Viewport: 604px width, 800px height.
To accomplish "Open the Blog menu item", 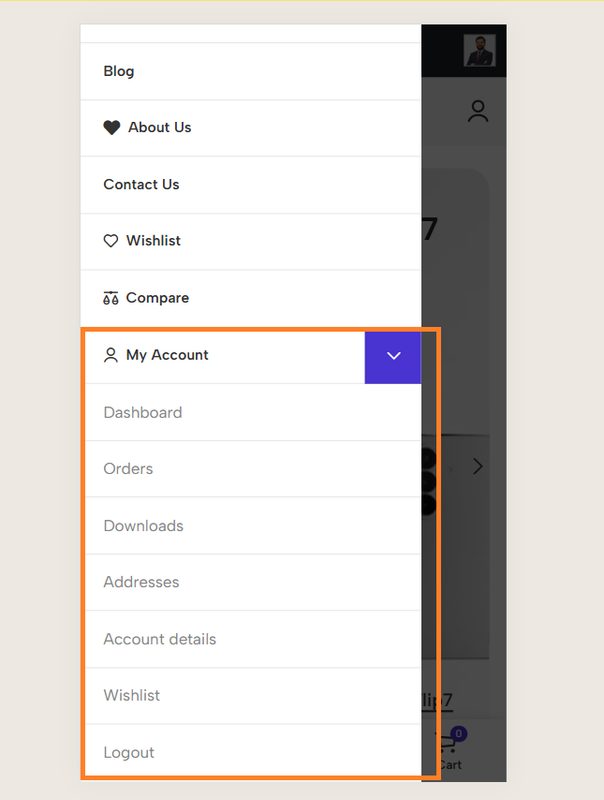I will pos(119,71).
